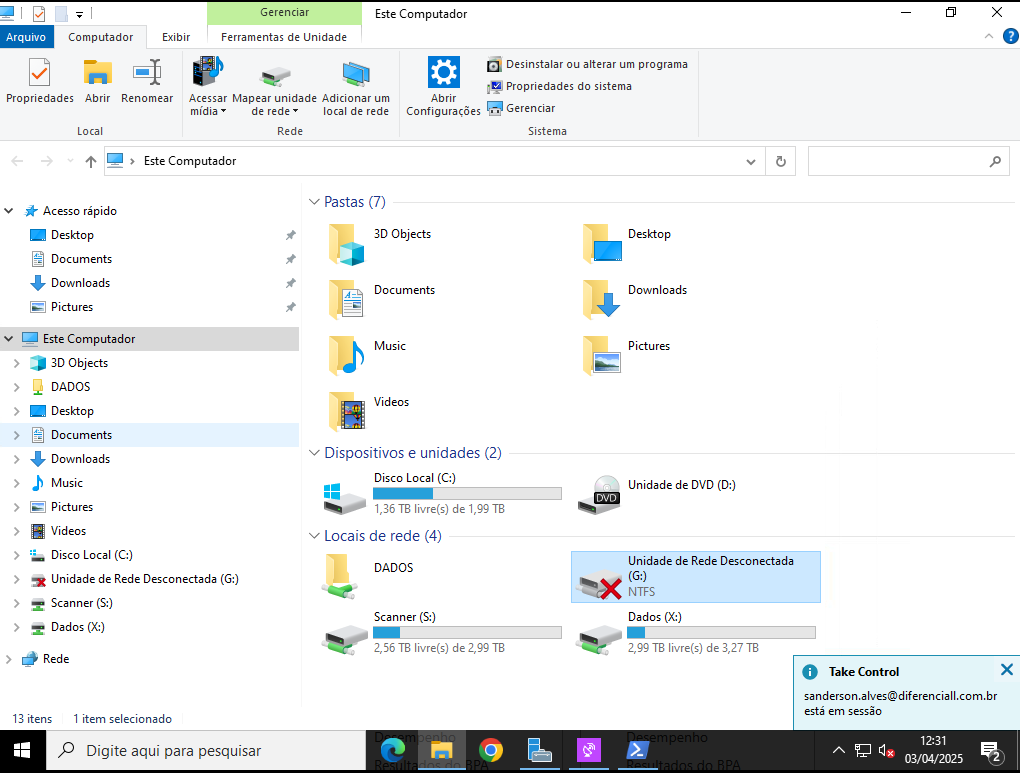The height and width of the screenshot is (773, 1020).
Task: Open ribbon help question mark
Action: [1011, 36]
